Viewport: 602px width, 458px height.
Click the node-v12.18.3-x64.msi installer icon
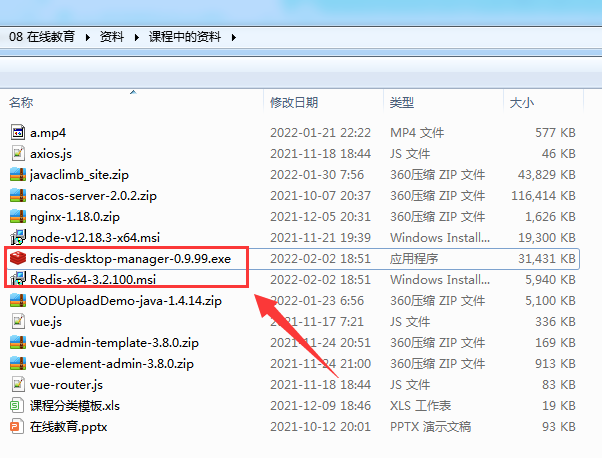[x=18, y=238]
